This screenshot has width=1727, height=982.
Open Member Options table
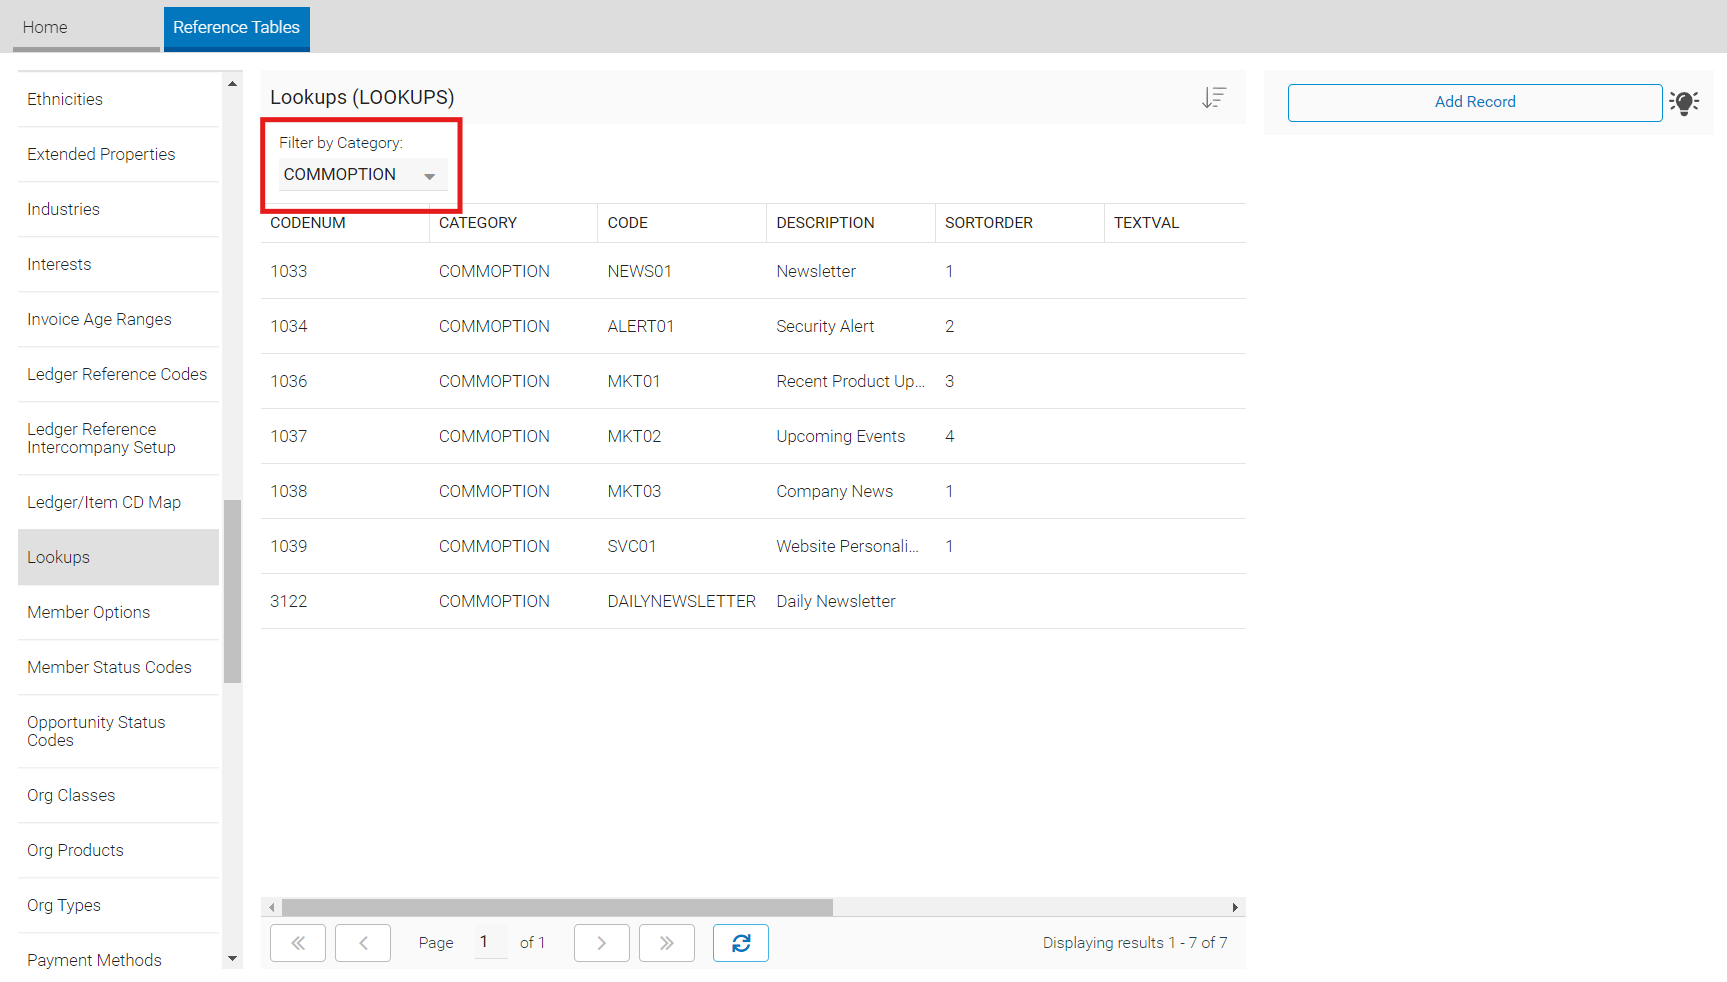(118, 612)
